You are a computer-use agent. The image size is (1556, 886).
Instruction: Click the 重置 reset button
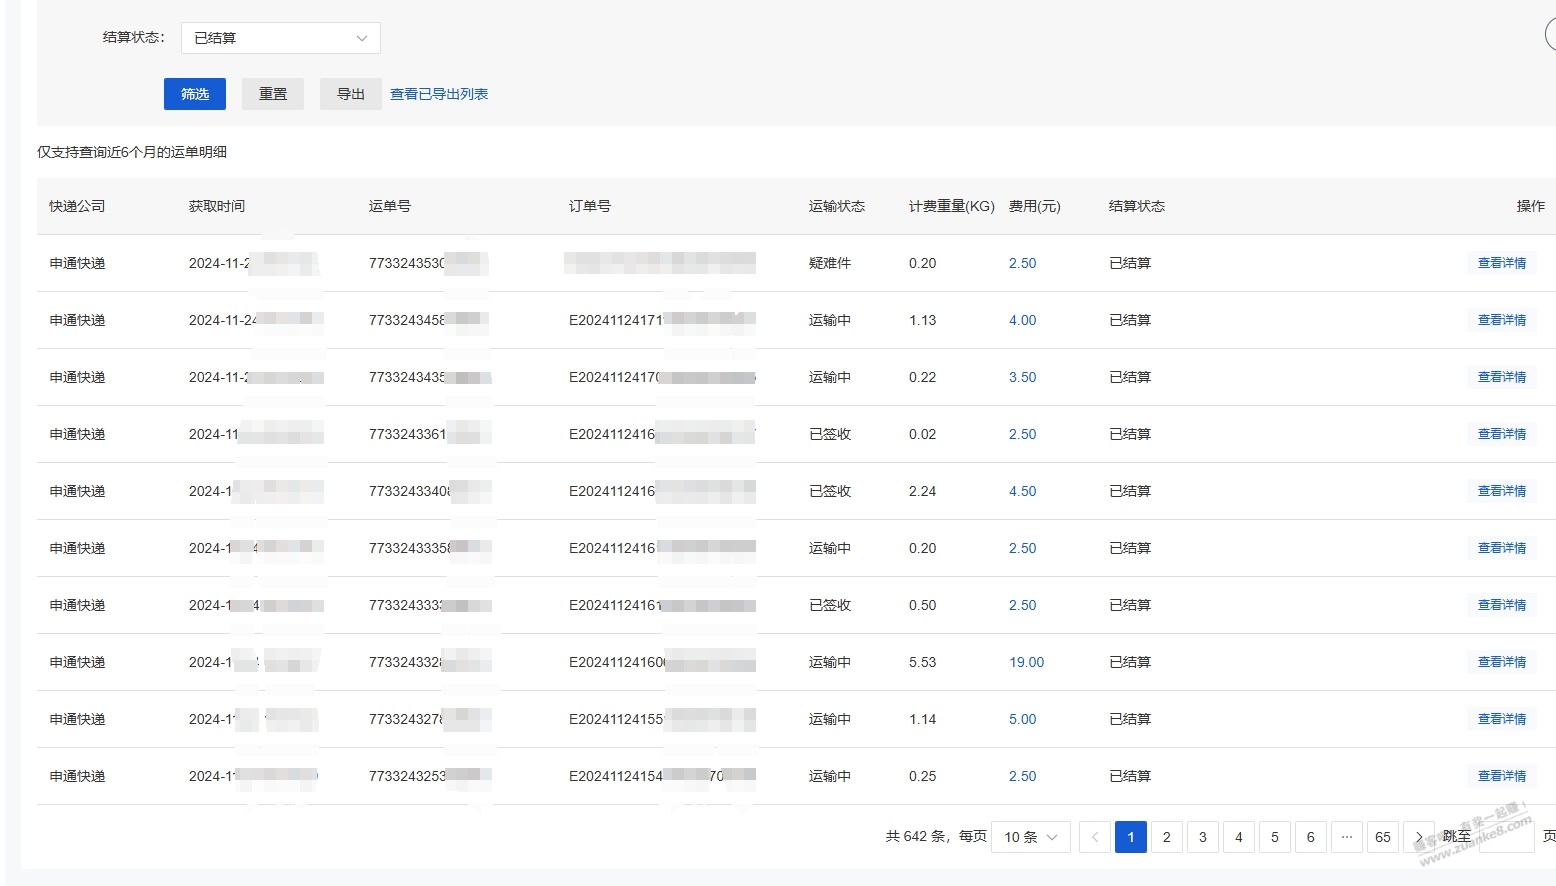(x=273, y=94)
